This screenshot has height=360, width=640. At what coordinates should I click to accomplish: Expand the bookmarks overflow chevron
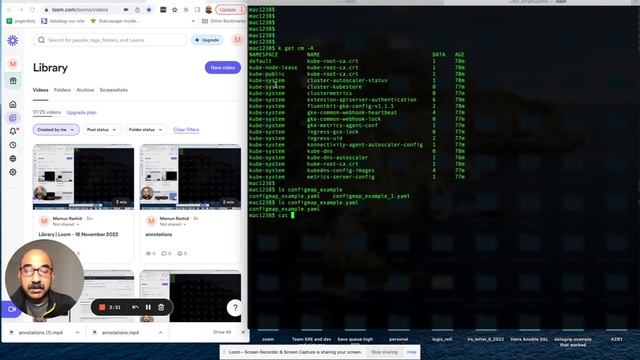click(x=193, y=21)
